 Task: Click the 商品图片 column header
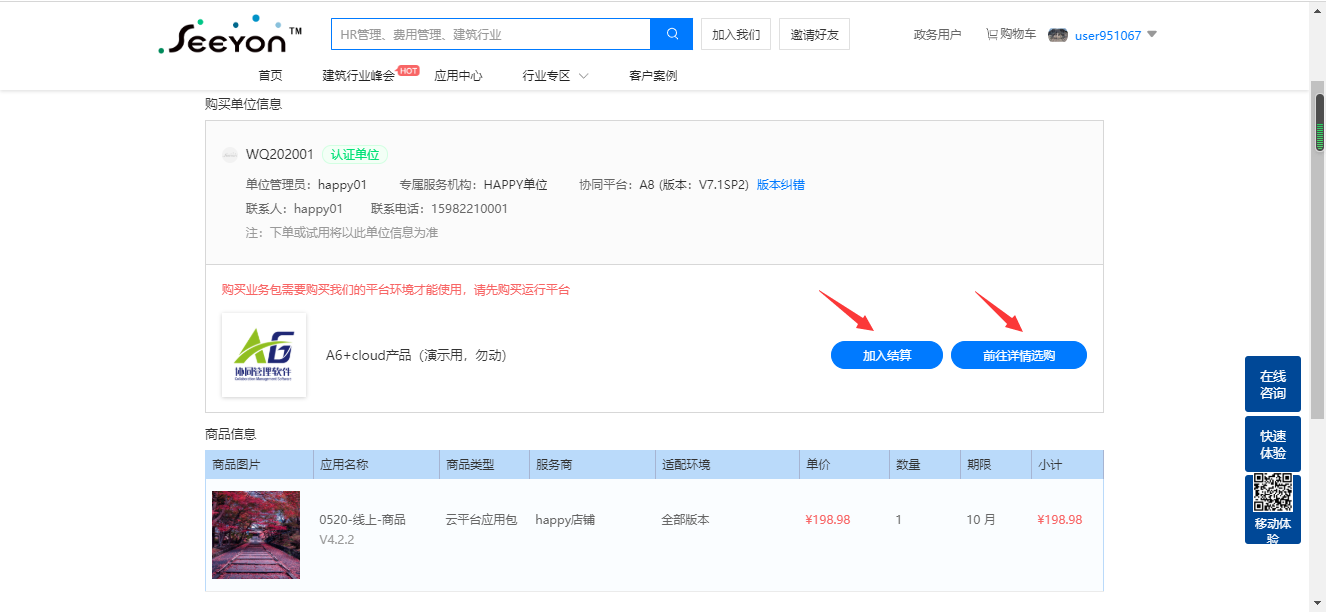pyautogui.click(x=259, y=465)
